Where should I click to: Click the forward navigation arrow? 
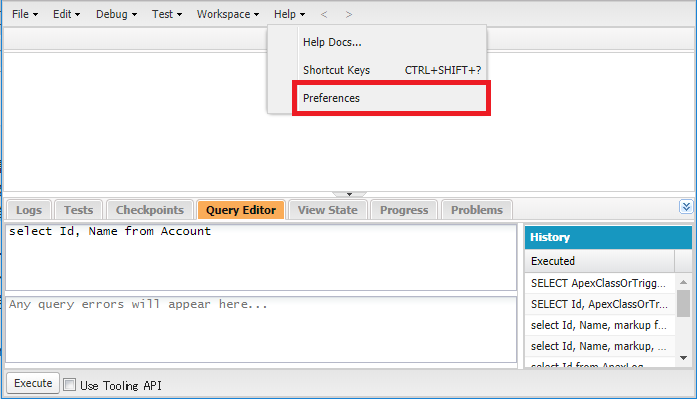348,15
